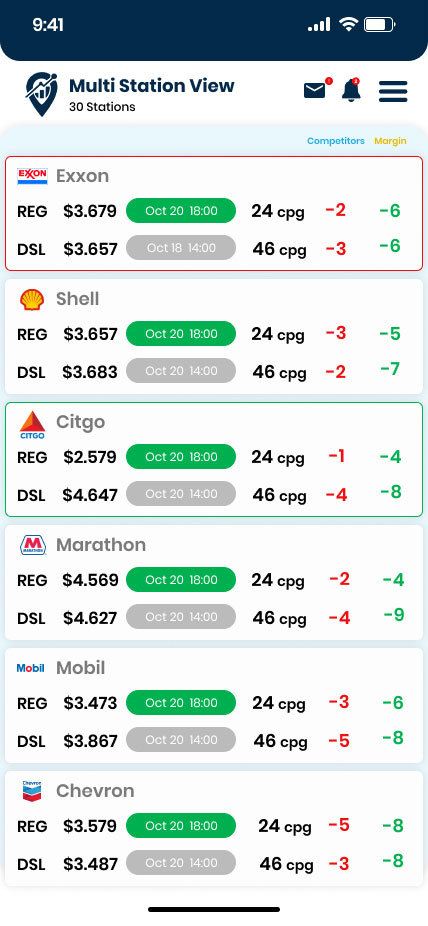The width and height of the screenshot is (428, 926).
Task: Open the Chevron station card title
Action: tap(95, 791)
